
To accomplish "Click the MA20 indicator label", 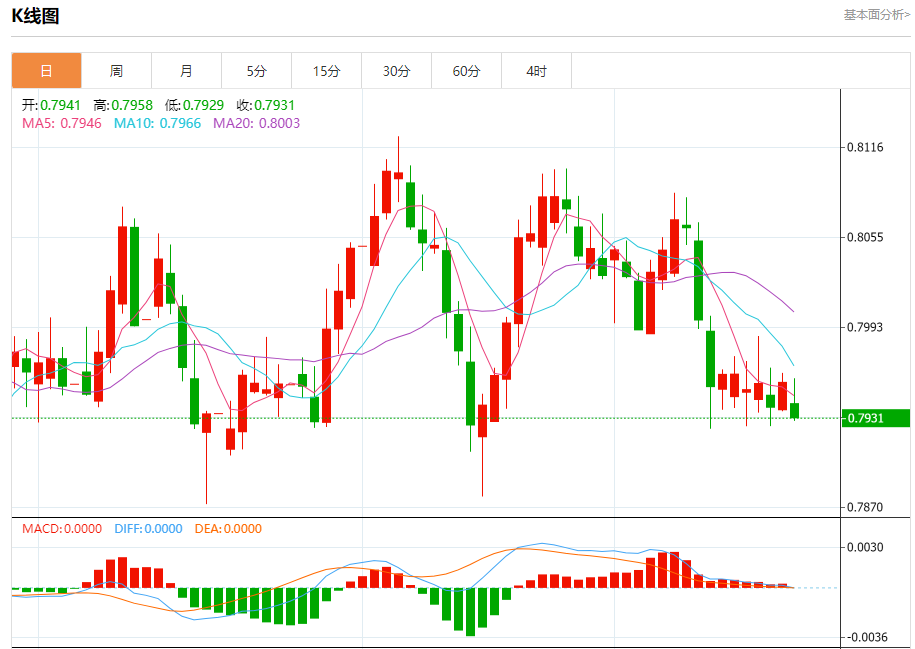I will pyautogui.click(x=256, y=123).
